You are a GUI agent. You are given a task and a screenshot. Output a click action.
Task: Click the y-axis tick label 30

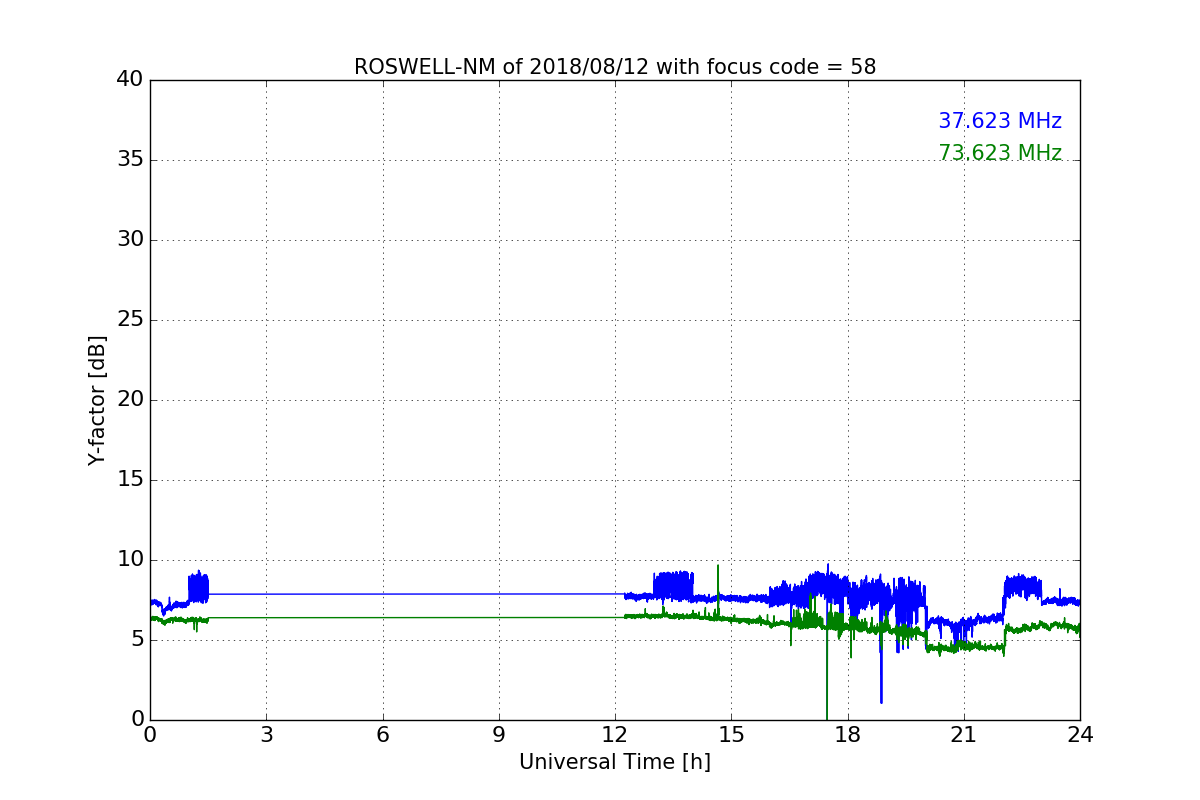click(x=130, y=240)
